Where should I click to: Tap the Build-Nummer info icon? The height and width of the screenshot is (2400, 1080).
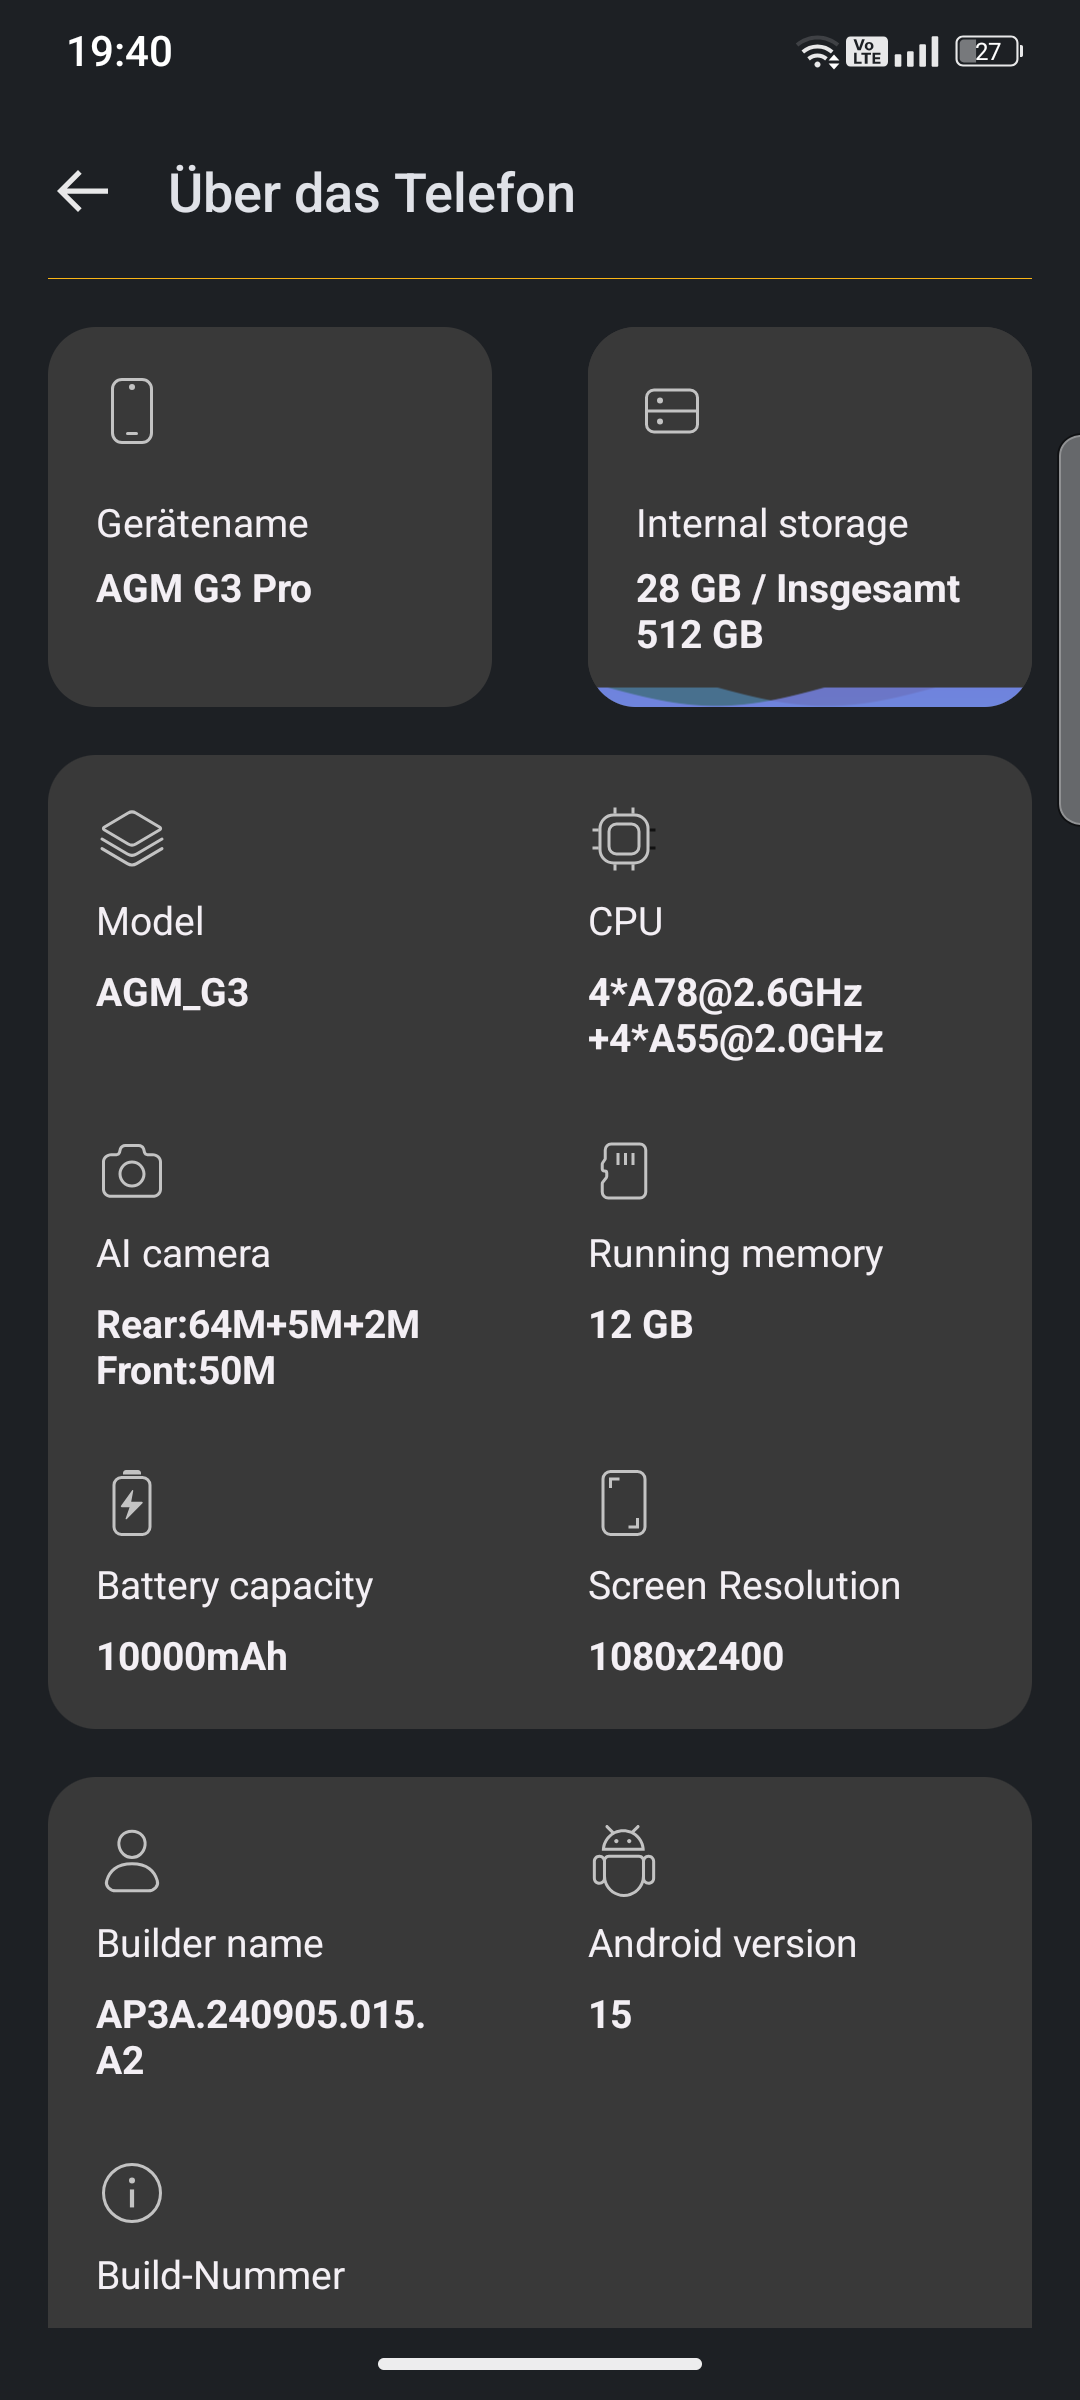click(132, 2193)
